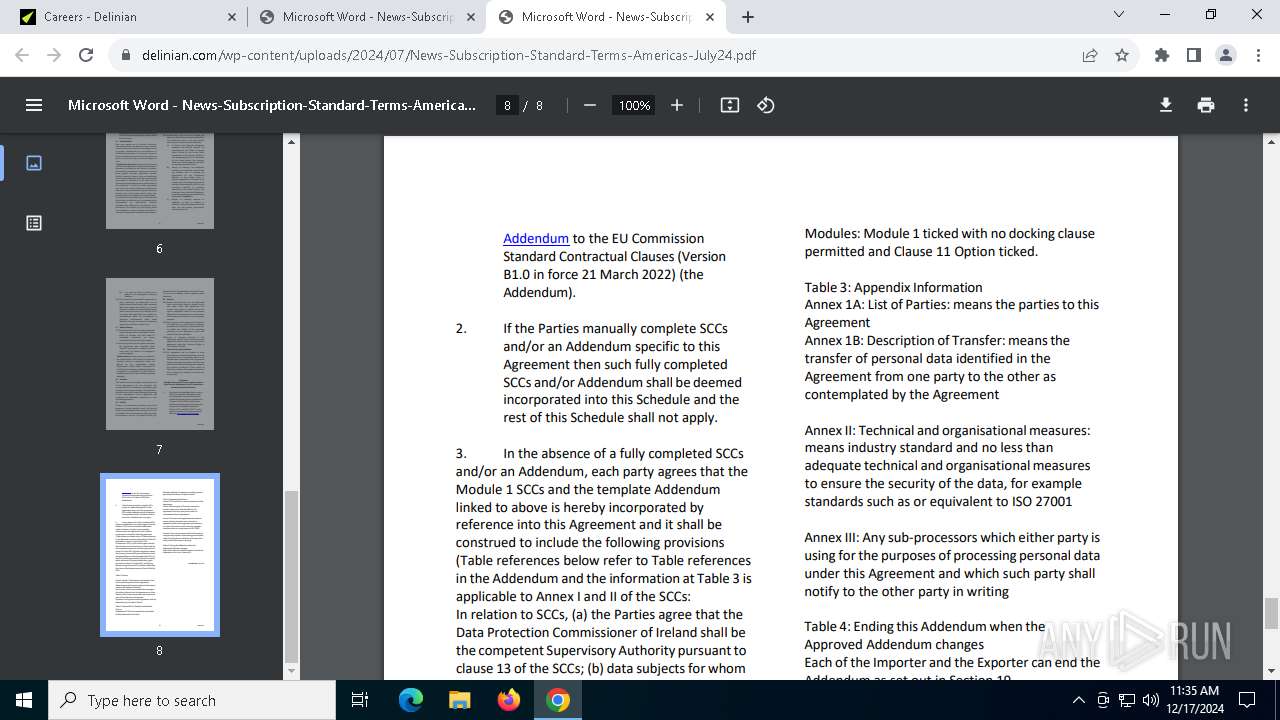Click document scrollbar down arrow

tap(1272, 671)
